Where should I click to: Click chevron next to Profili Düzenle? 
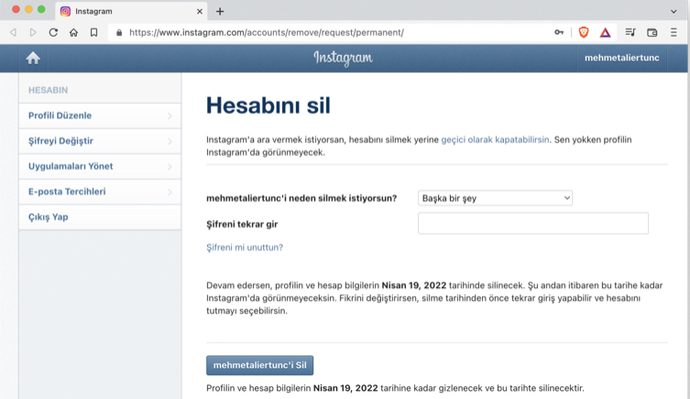[x=170, y=116]
